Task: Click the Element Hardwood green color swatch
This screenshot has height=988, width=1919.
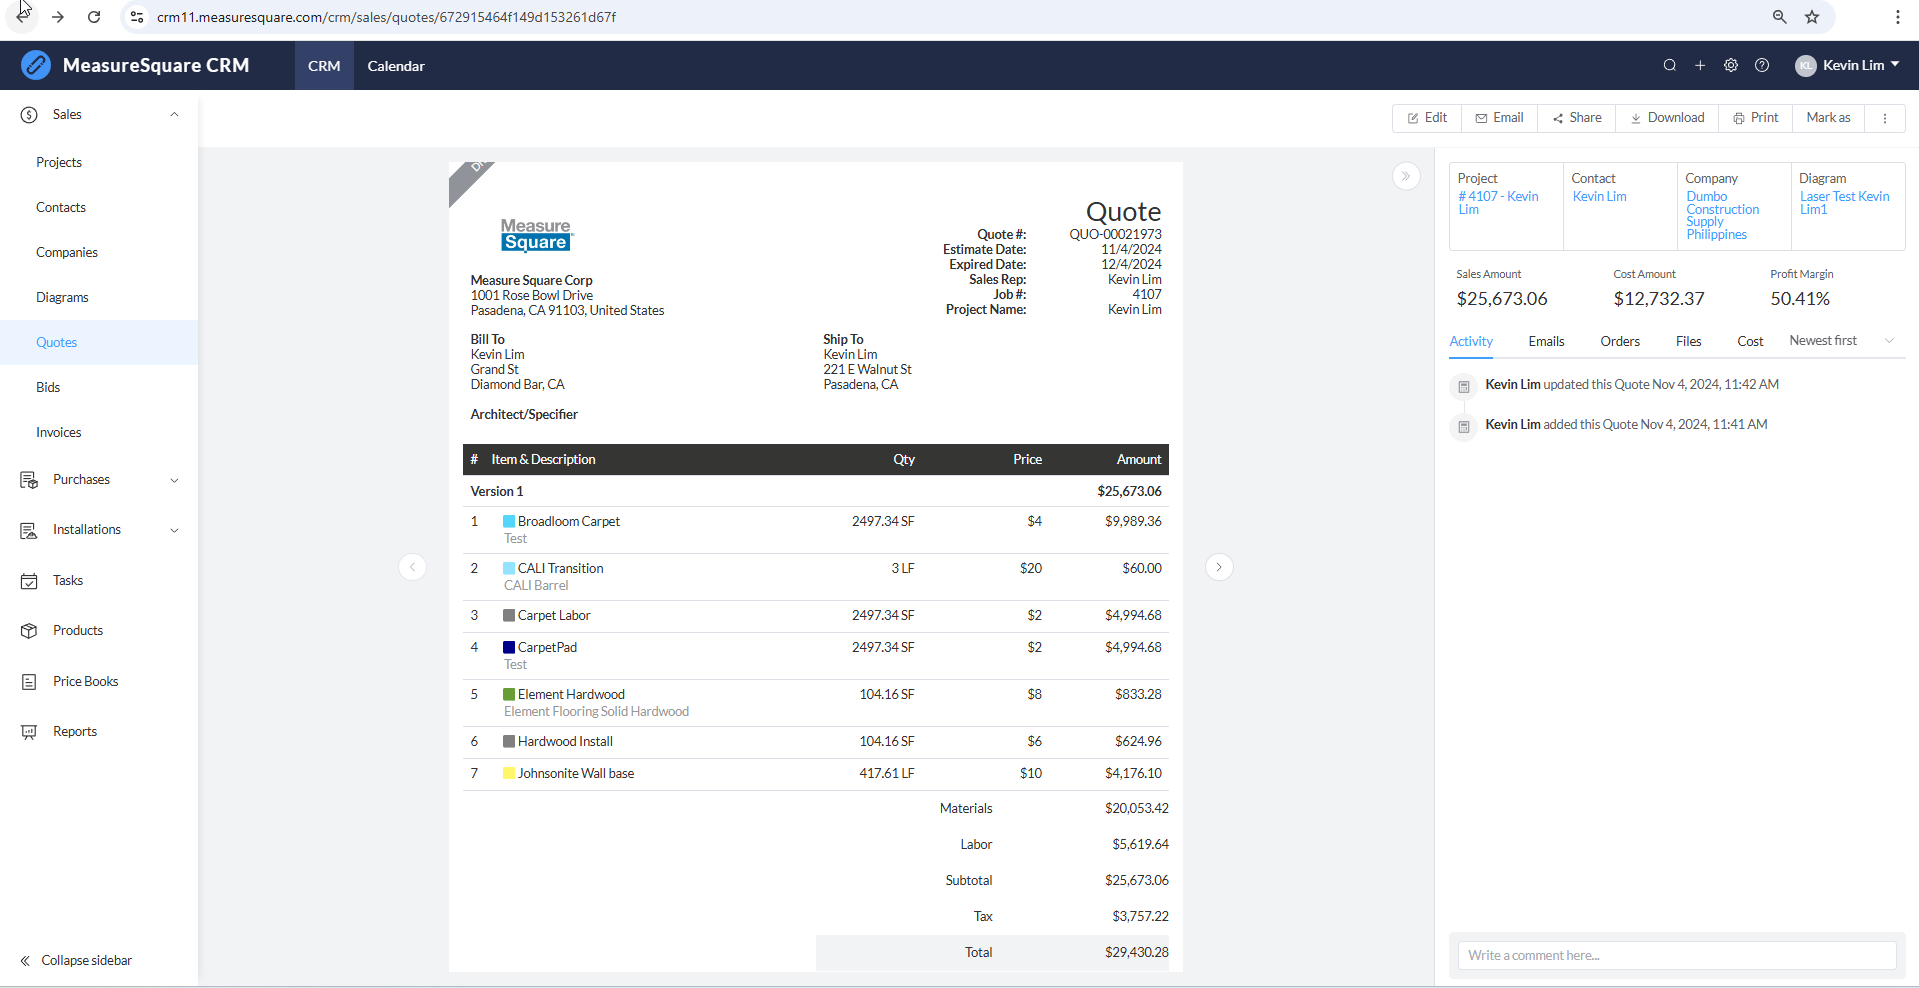Action: (x=509, y=695)
